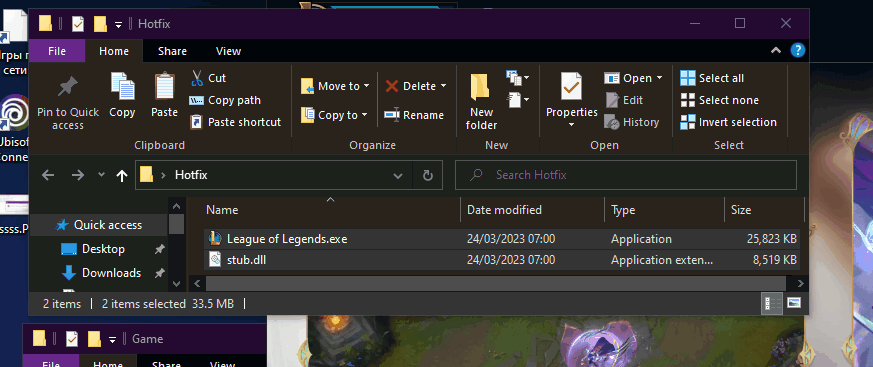Click the Open button in ribbon
The width and height of the screenshot is (873, 367).
pyautogui.click(x=629, y=78)
